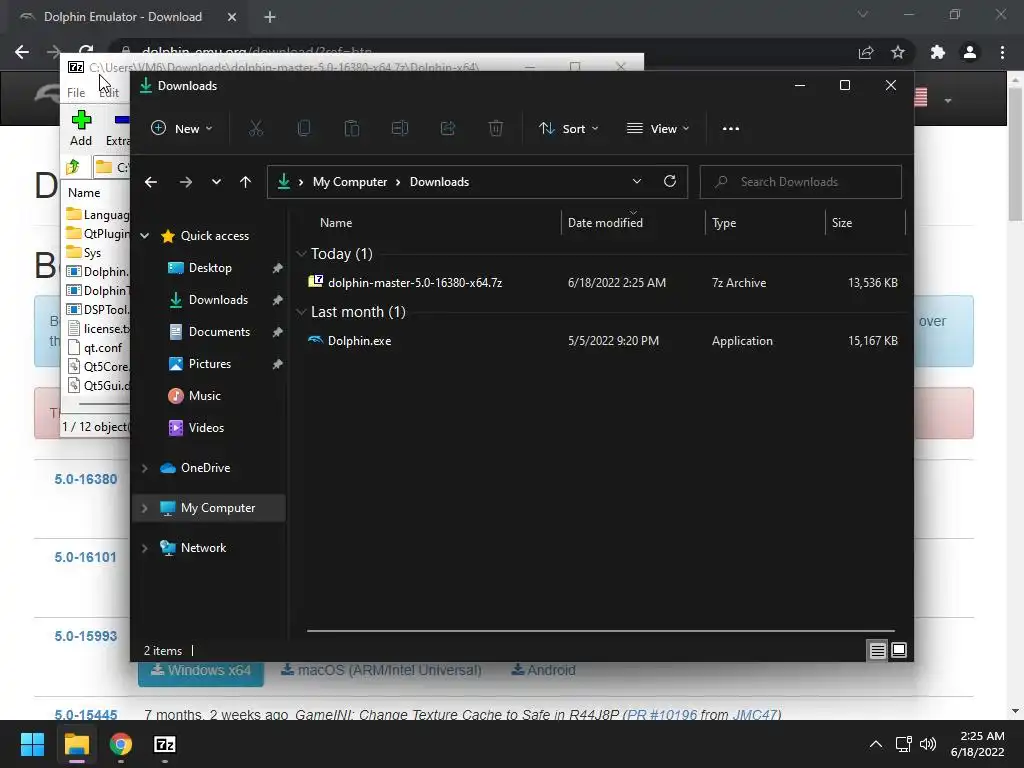Image resolution: width=1024 pixels, height=768 pixels.
Task: Click Chrome share page icon
Action: pos(866,52)
